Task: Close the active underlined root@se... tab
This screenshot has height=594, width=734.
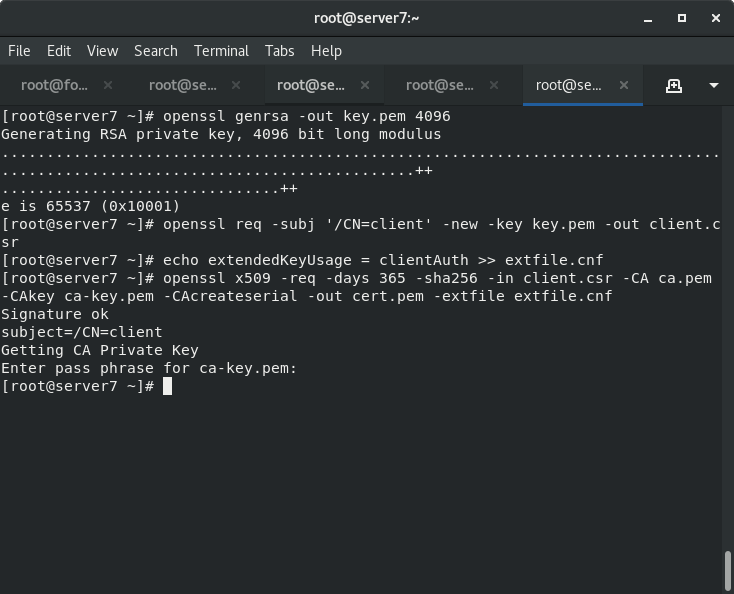Action: pyautogui.click(x=624, y=85)
